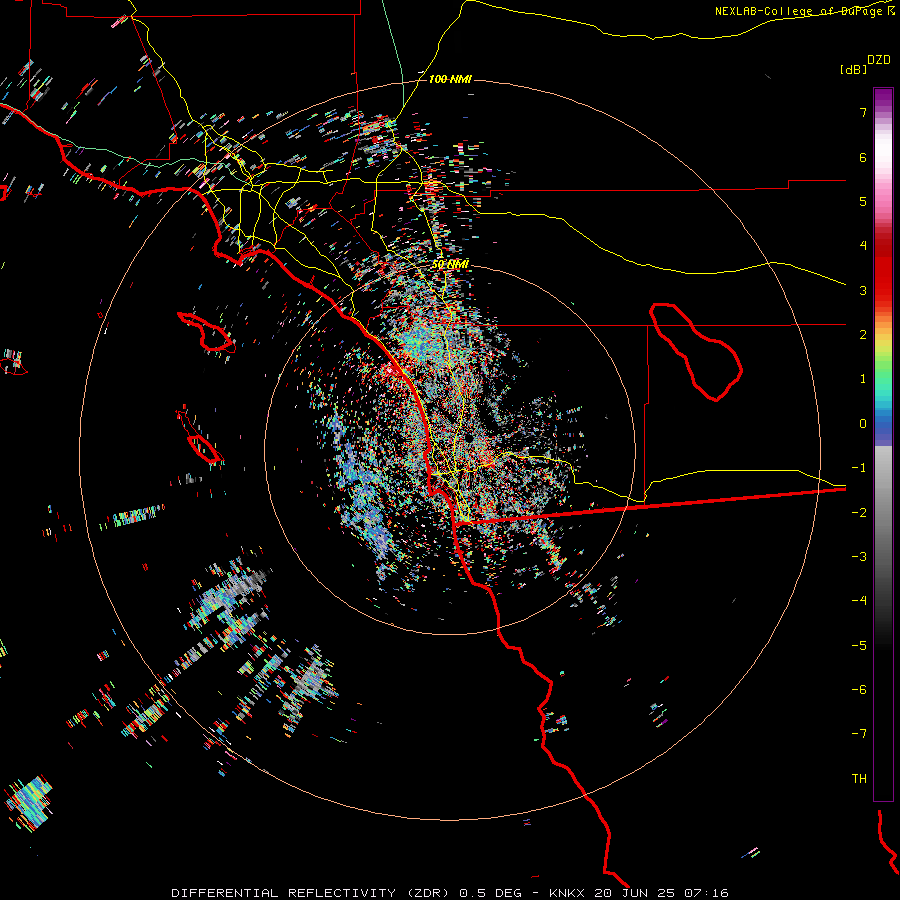Viewport: 900px width, 900px height.
Task: Click the positive 2 scale value
Action: click(x=863, y=335)
